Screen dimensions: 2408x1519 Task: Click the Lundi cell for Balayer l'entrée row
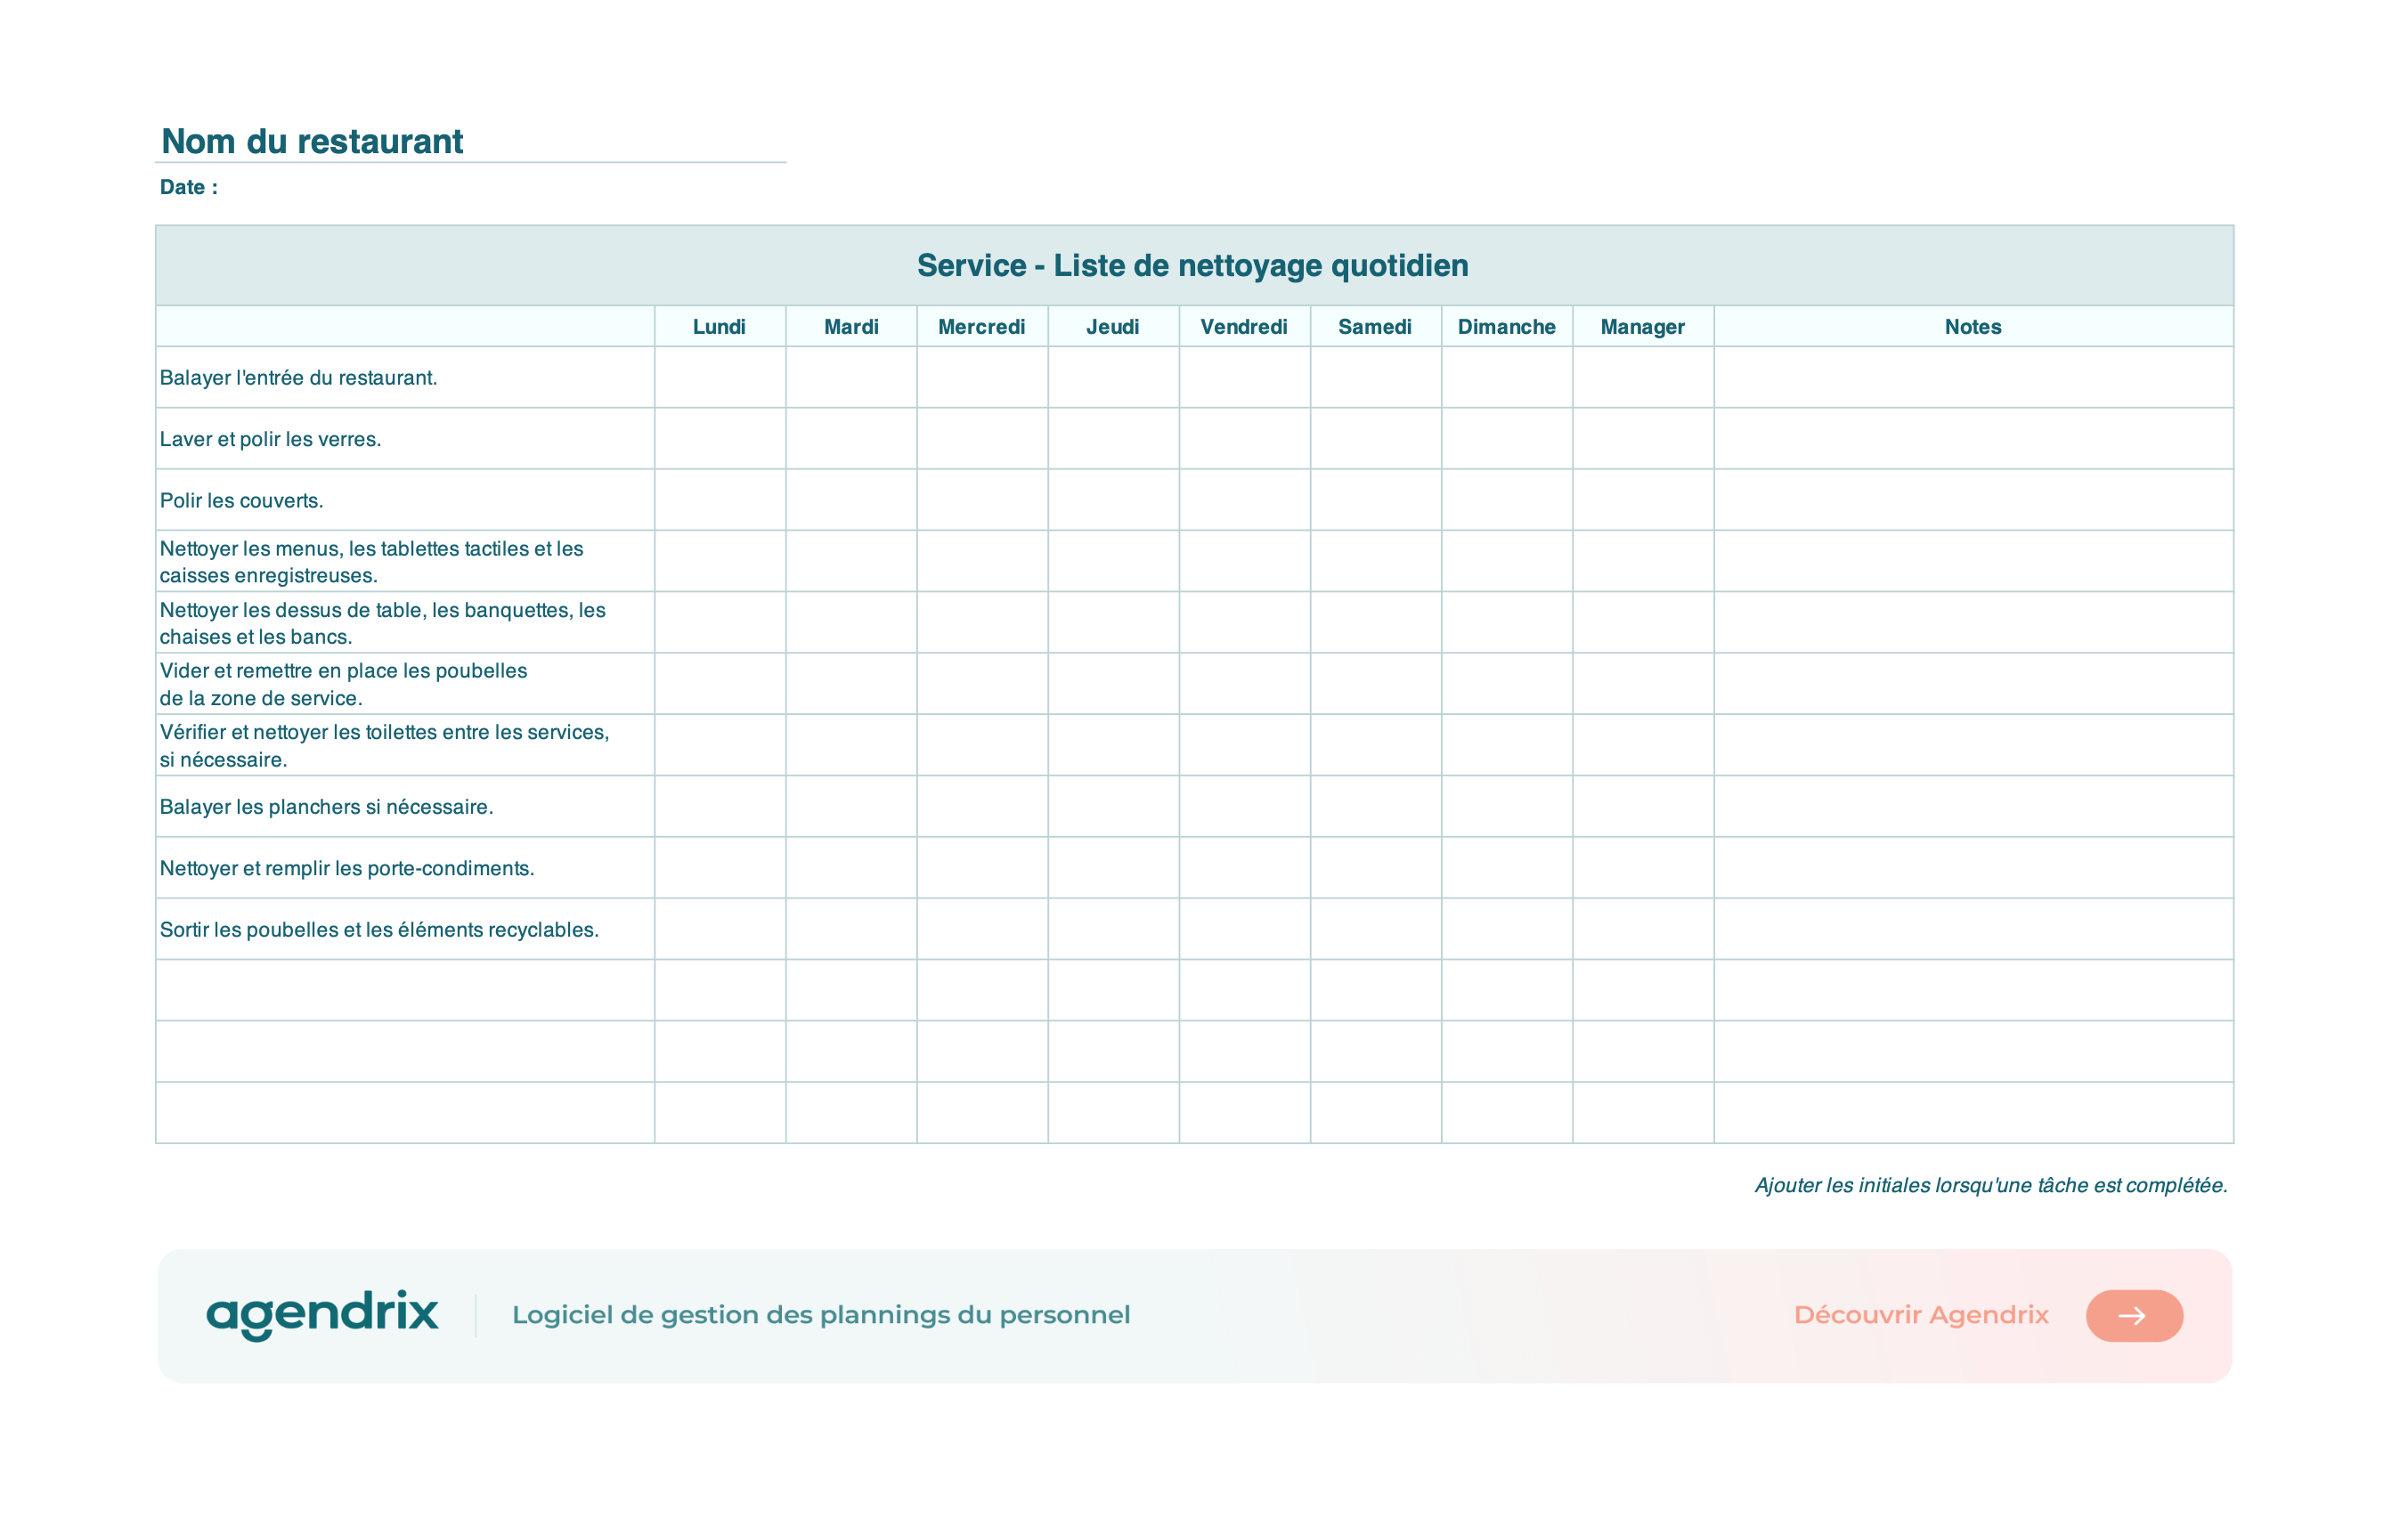[720, 377]
